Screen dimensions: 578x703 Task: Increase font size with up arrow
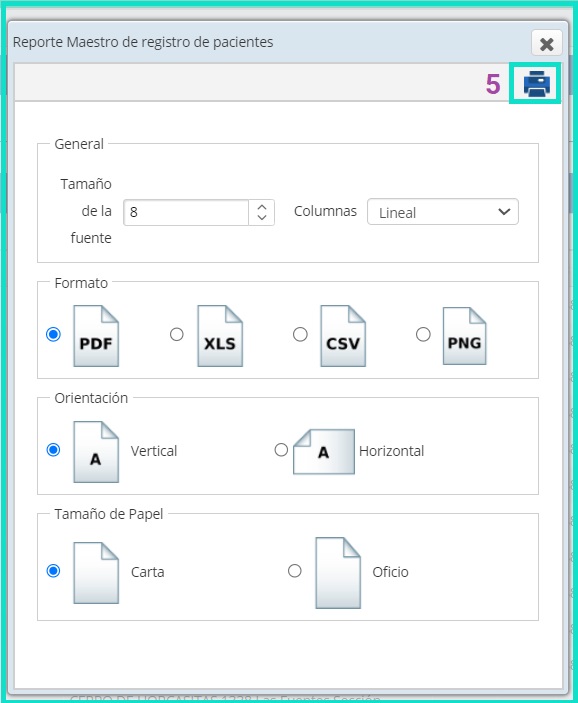262,207
